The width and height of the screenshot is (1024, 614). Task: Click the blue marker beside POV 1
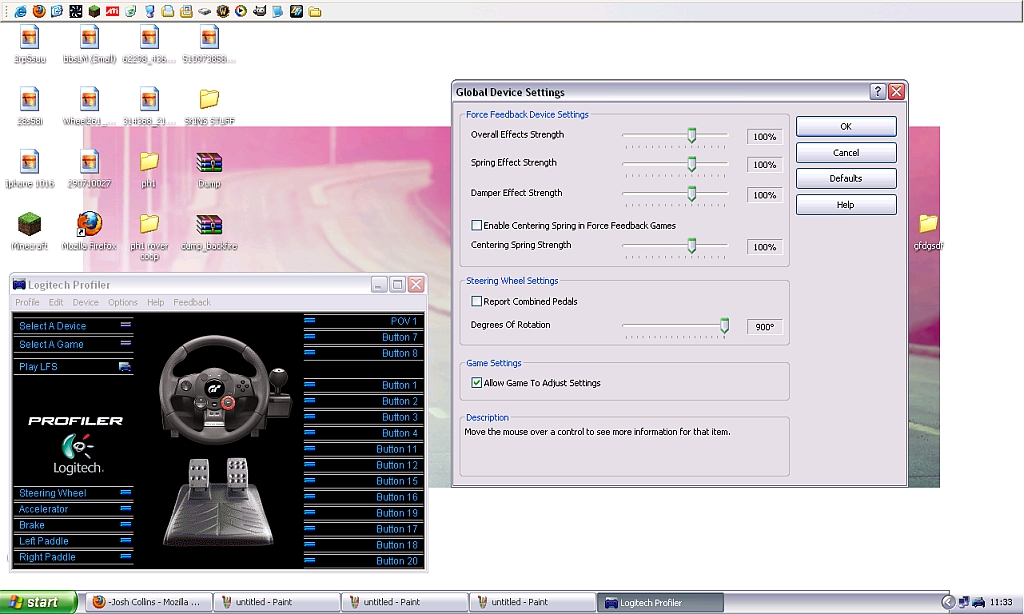point(310,321)
